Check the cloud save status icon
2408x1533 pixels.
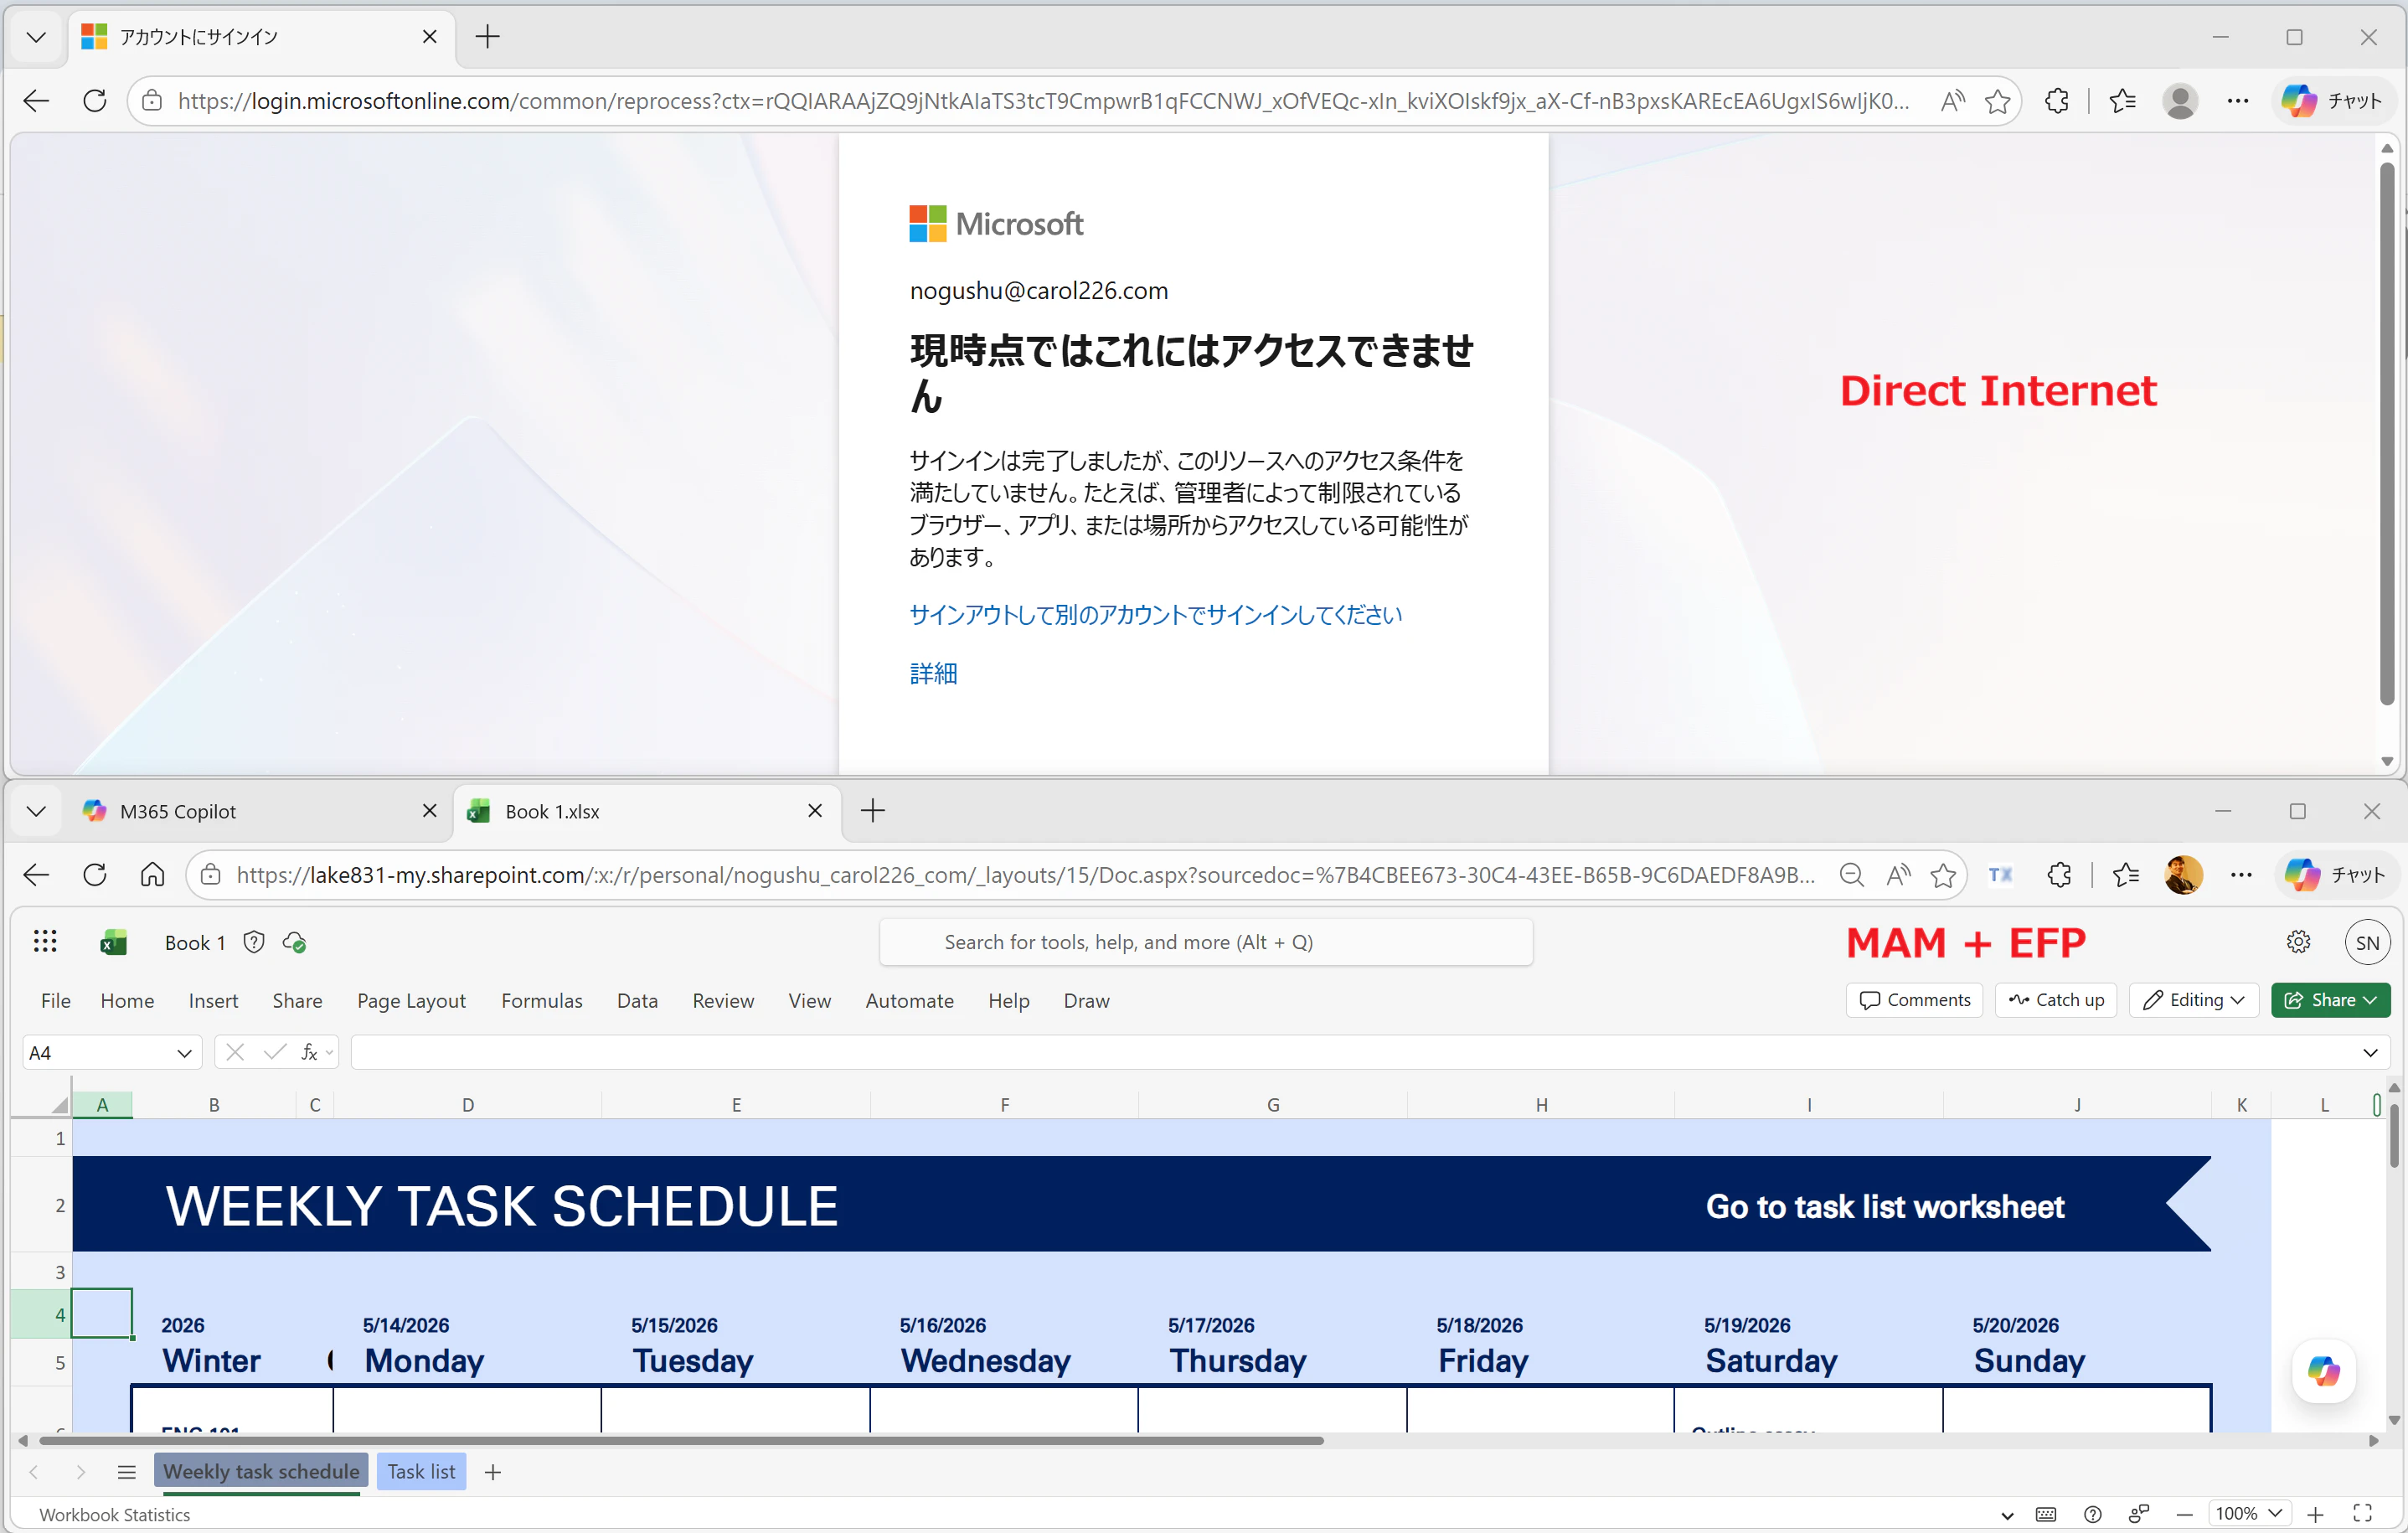coord(294,942)
